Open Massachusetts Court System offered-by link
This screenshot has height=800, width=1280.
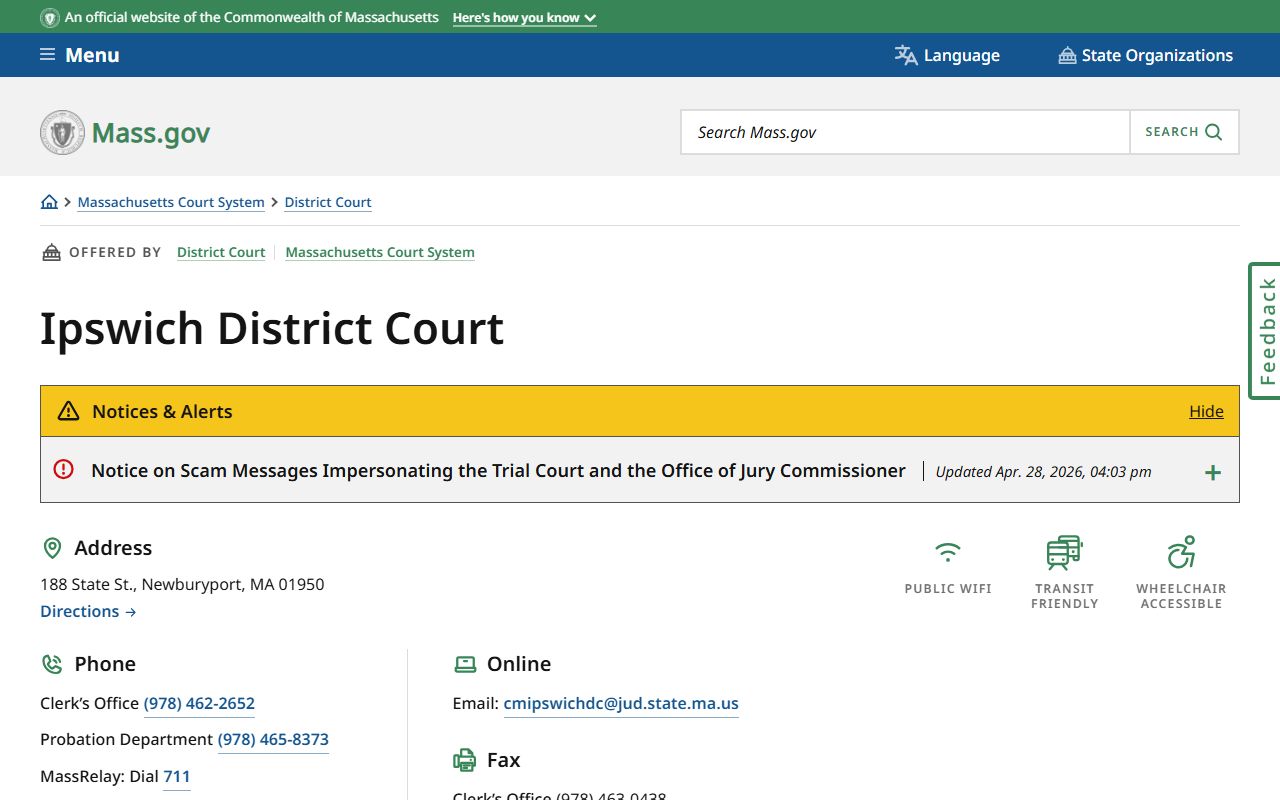point(380,252)
